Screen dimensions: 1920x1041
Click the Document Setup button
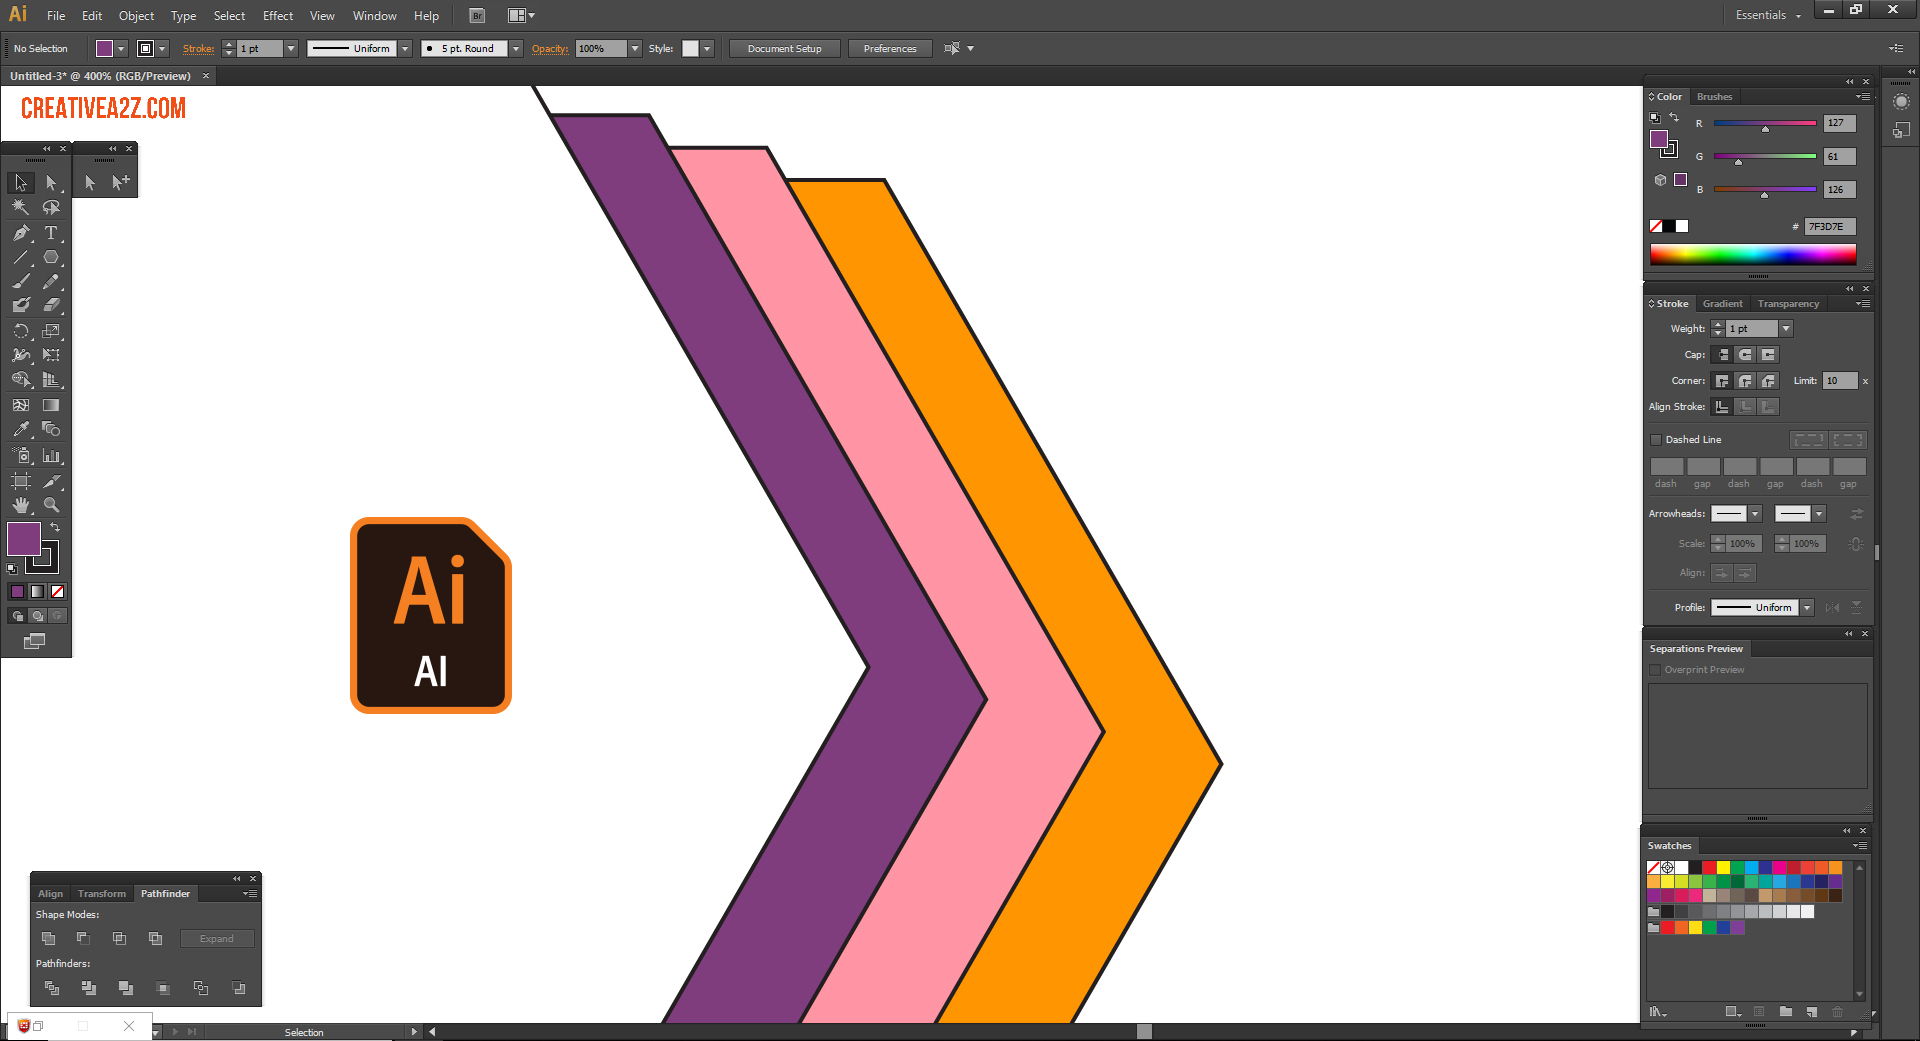pos(785,48)
